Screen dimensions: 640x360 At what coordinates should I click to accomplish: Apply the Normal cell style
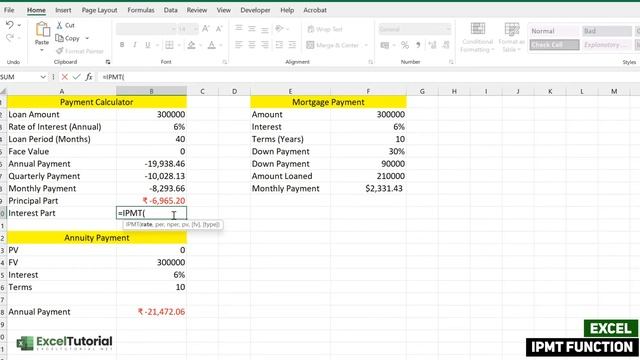click(x=554, y=31)
